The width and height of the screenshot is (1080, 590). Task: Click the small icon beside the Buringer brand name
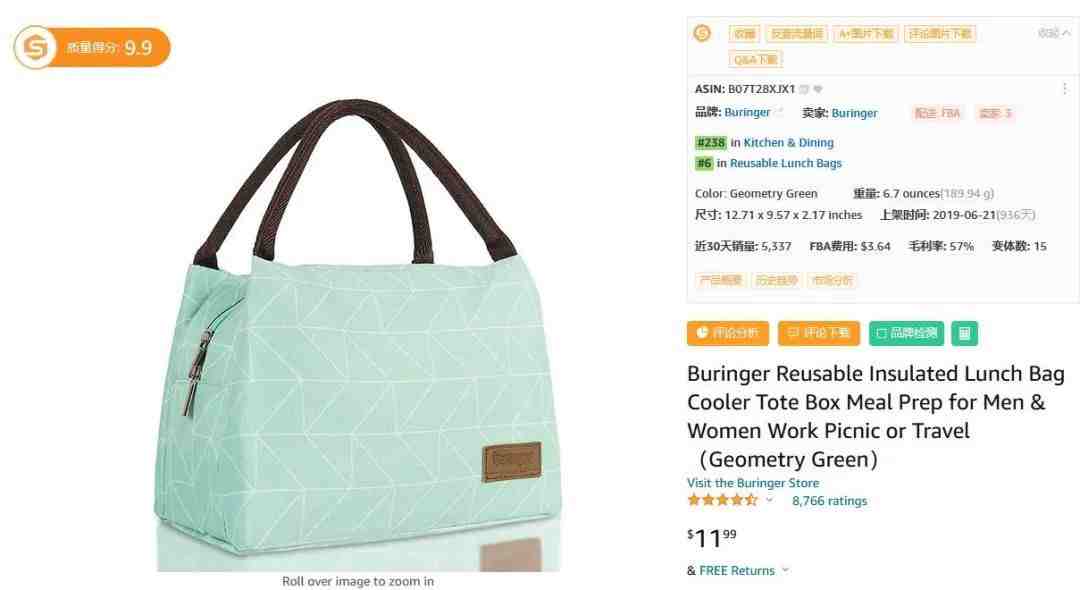(779, 112)
